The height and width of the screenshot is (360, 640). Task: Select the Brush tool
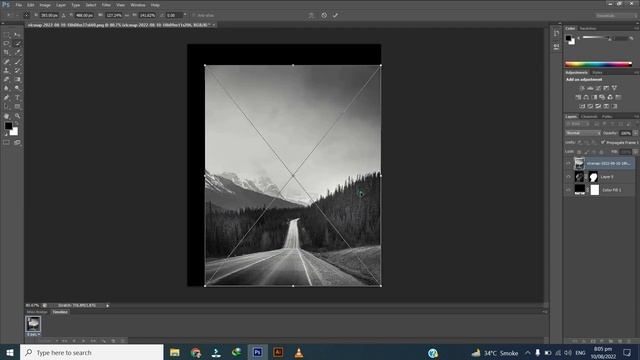pos(17,62)
